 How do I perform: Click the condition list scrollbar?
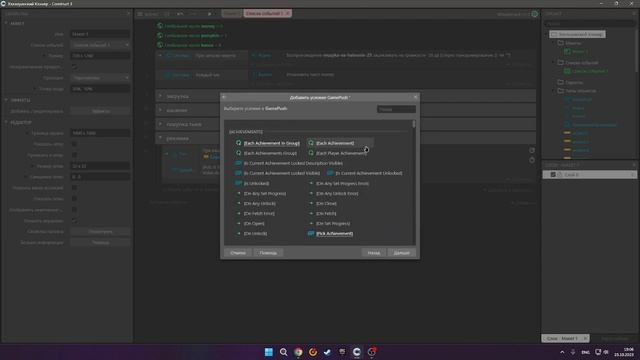(414, 124)
